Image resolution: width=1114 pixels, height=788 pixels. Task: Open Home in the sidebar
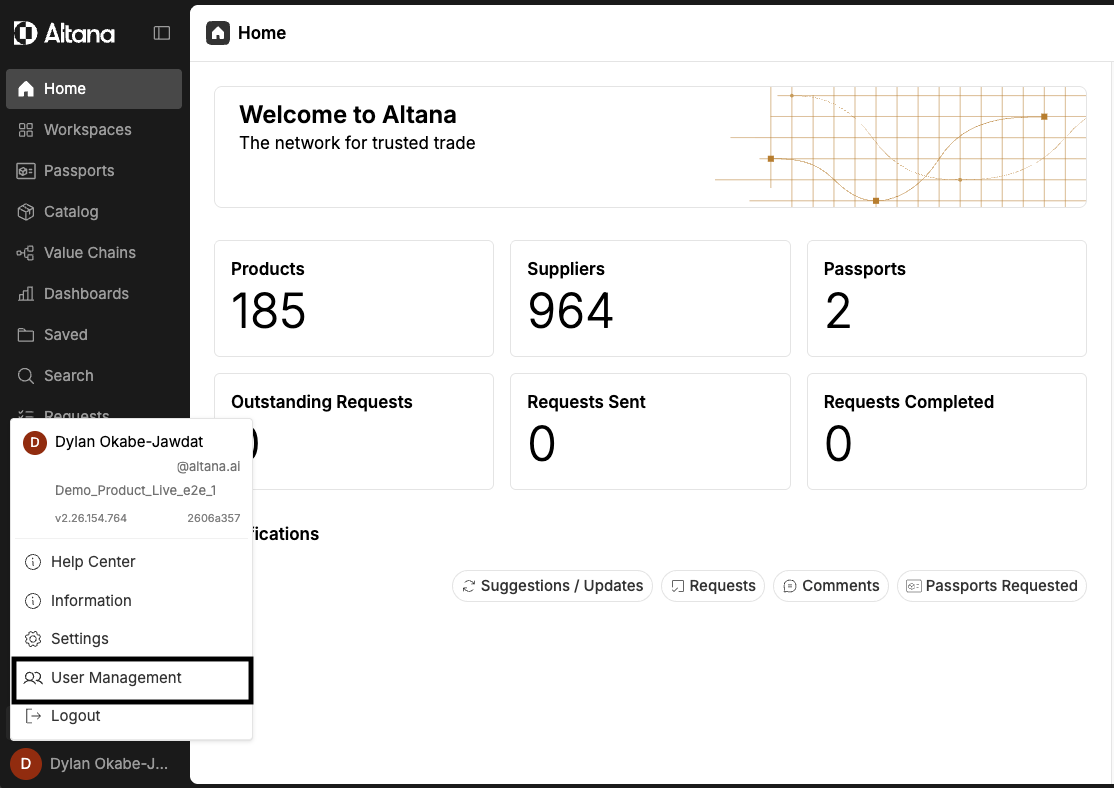[94, 89]
